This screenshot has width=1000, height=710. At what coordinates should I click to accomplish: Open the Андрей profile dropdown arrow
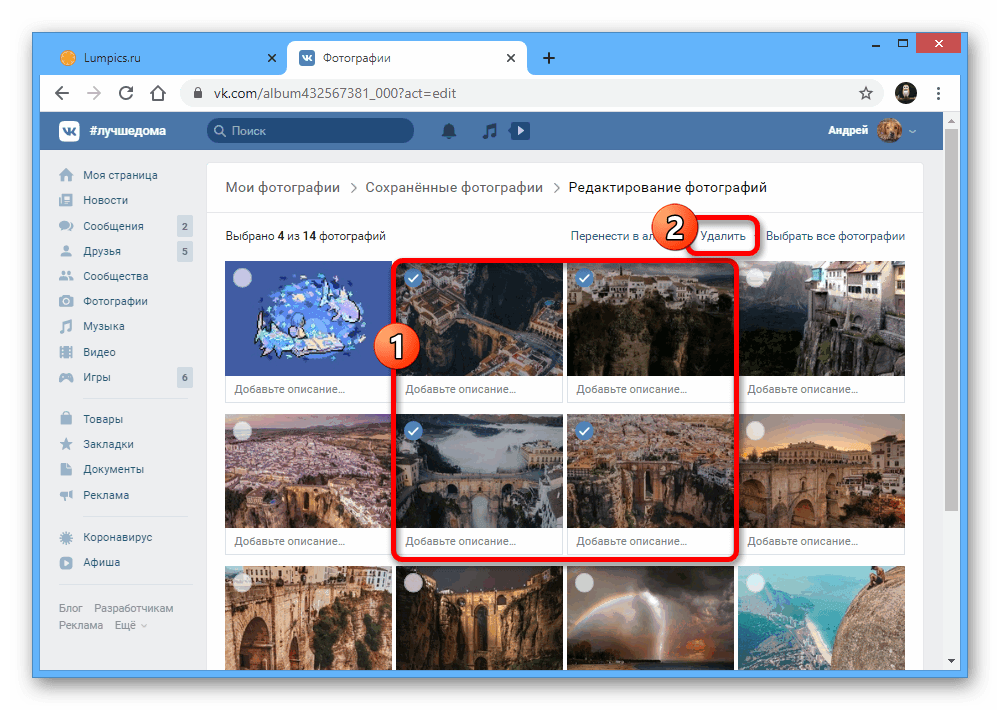pyautogui.click(x=913, y=131)
